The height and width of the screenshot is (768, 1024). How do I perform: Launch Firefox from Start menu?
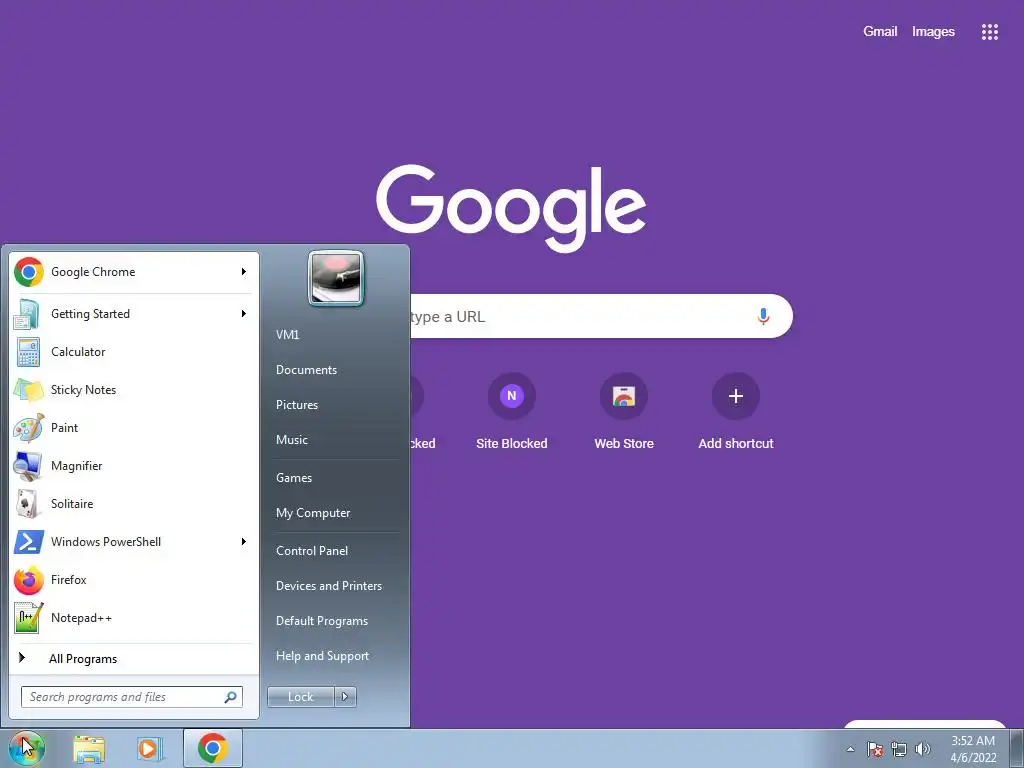134,580
